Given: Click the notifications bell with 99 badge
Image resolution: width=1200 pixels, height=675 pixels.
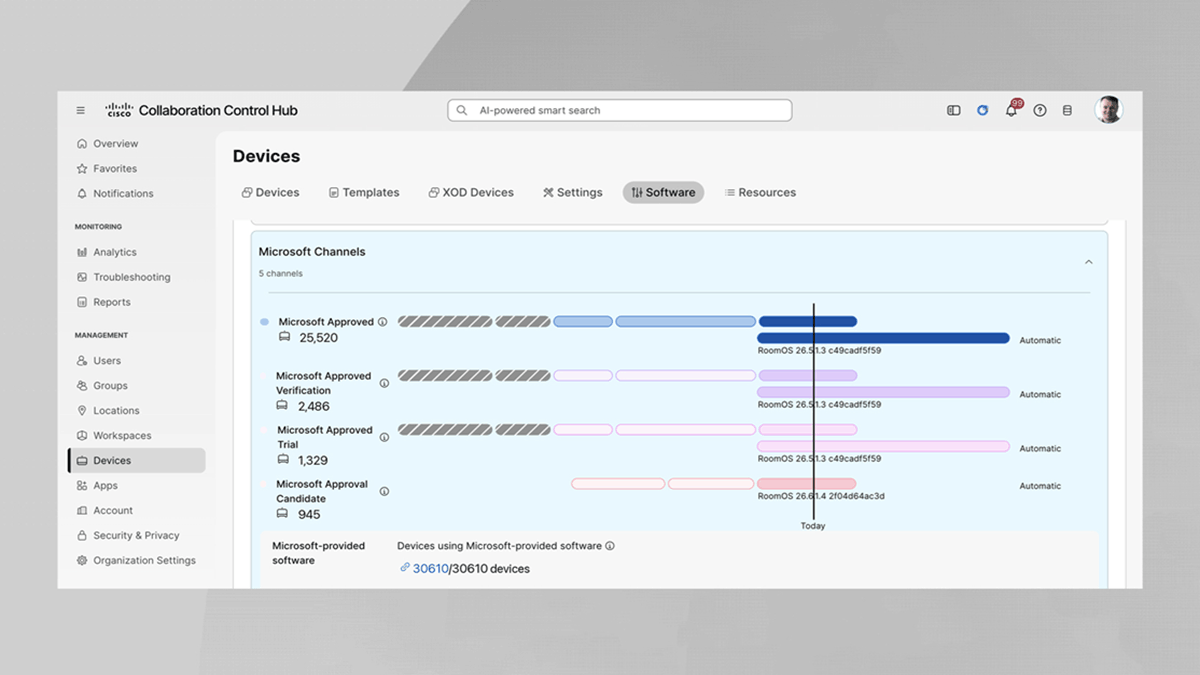Looking at the screenshot, I should point(1012,109).
